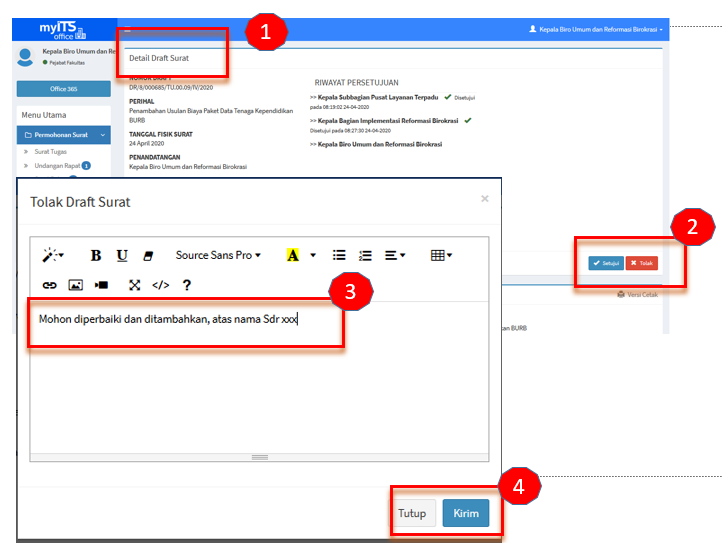Switch the editor to fullscreen mode
This screenshot has height=543, width=722.
point(135,285)
